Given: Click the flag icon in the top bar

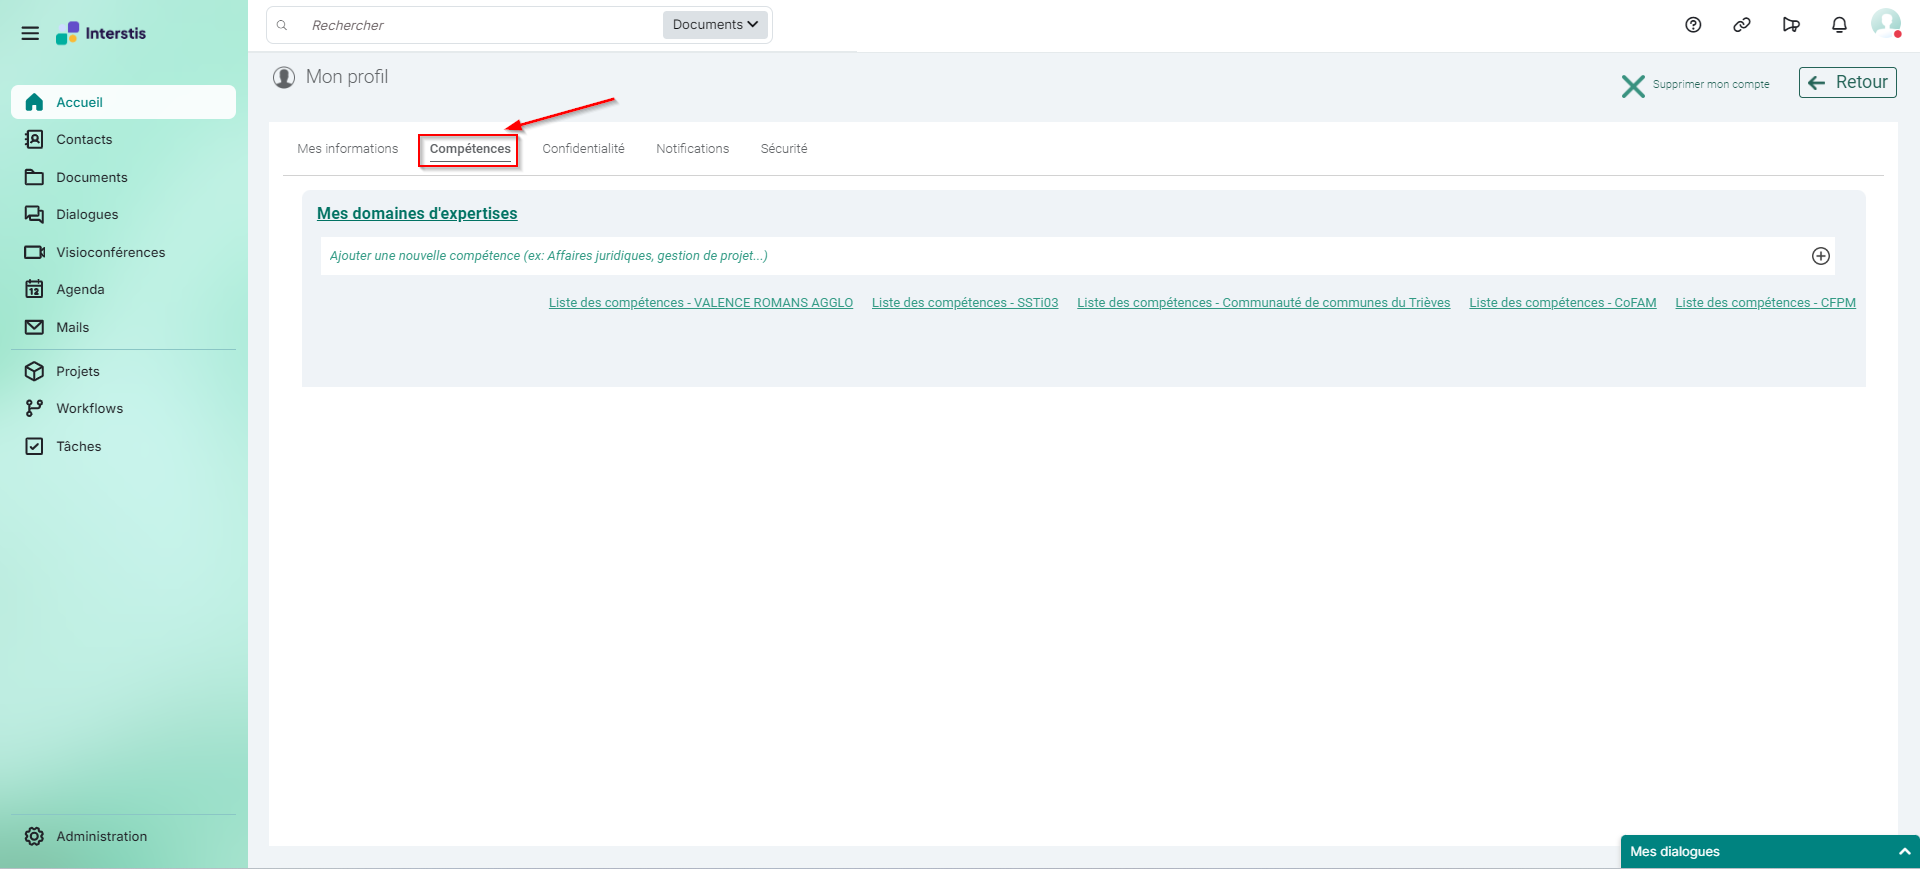Looking at the screenshot, I should [x=1791, y=25].
